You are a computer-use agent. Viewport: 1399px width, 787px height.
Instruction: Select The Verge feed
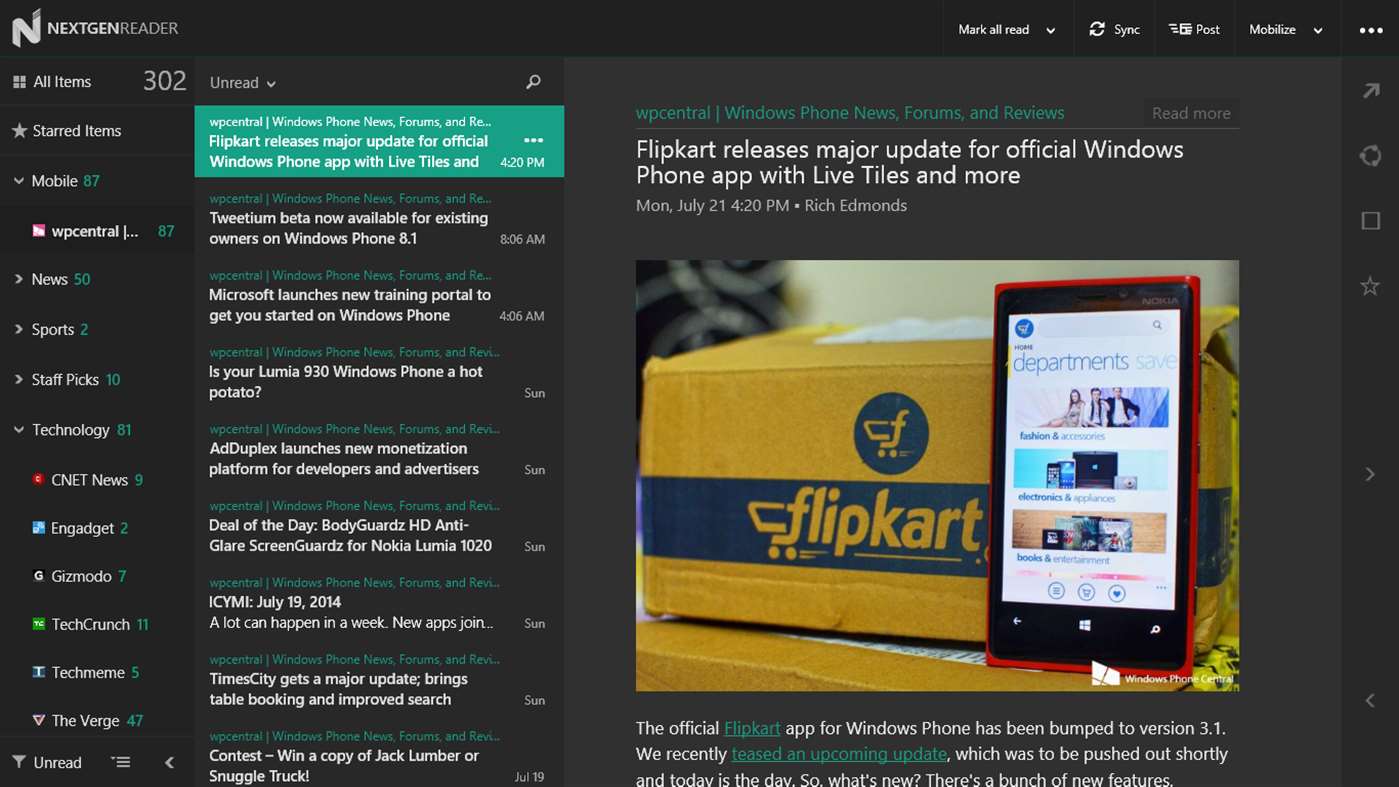pyautogui.click(x=97, y=720)
